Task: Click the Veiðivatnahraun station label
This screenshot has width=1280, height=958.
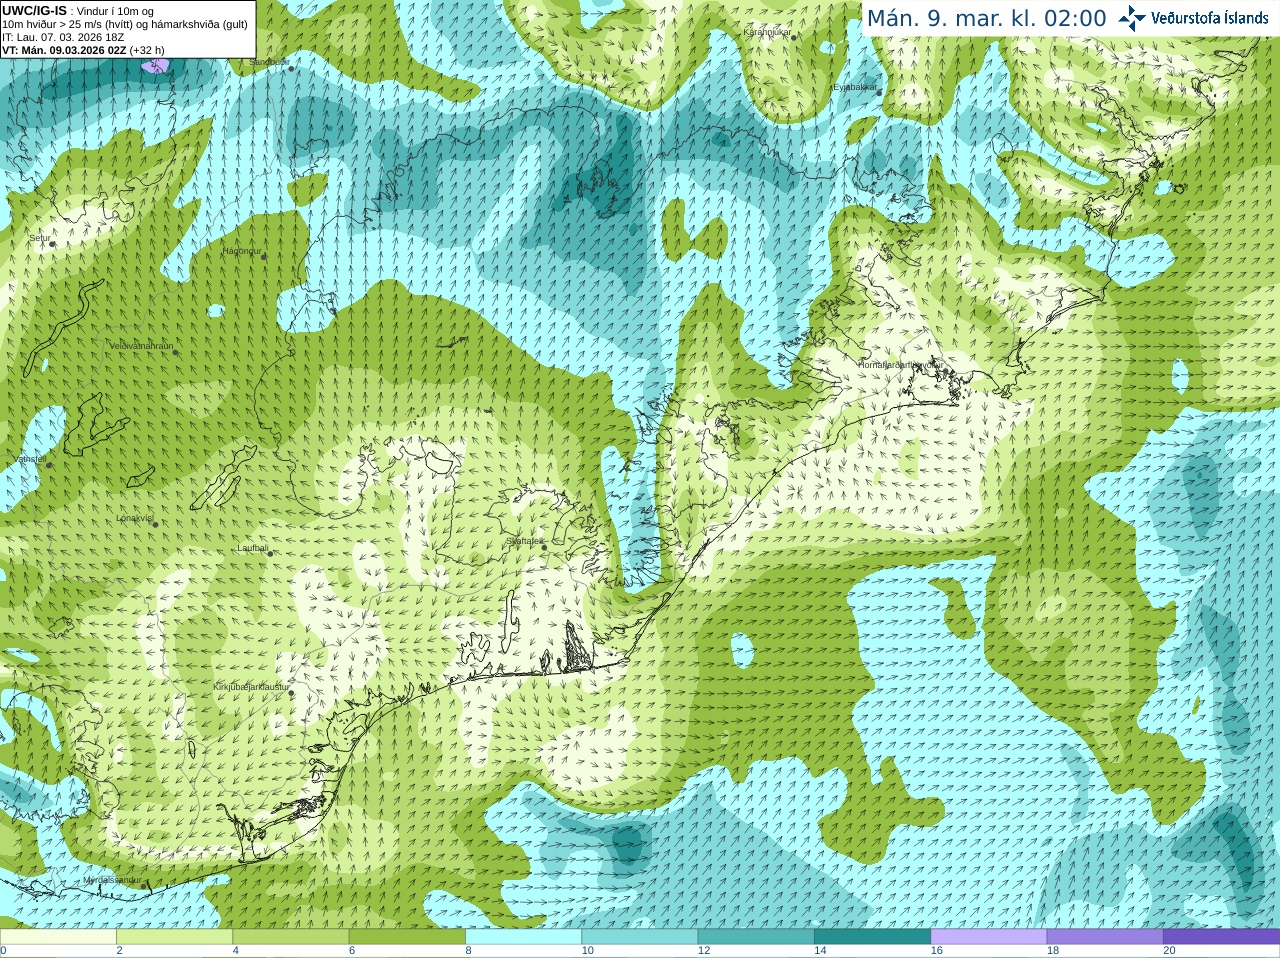Action: click(141, 346)
